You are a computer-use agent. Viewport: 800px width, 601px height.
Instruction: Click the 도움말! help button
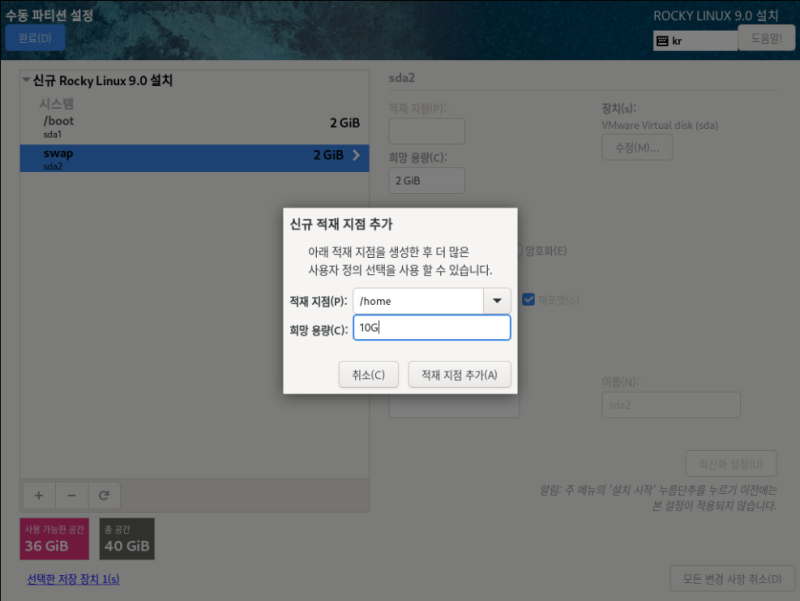[x=766, y=38]
